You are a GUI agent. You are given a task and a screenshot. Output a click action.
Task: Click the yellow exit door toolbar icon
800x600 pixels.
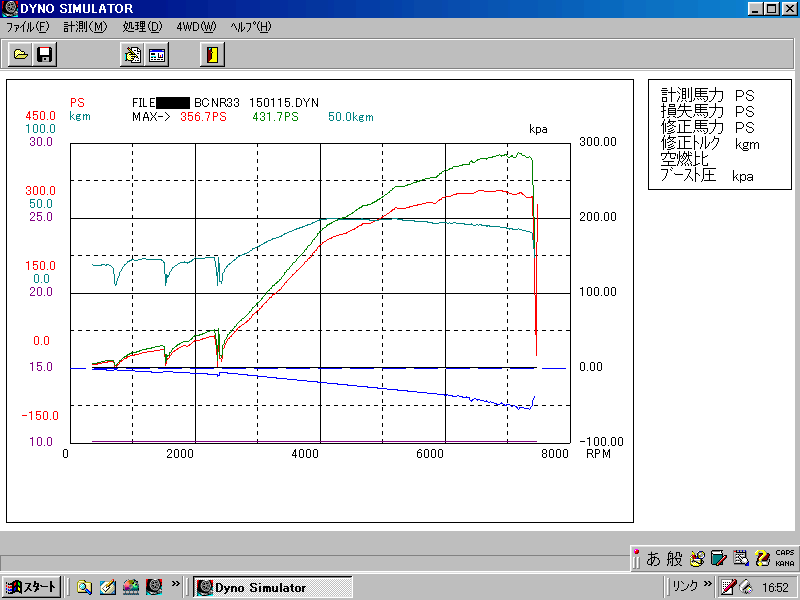click(211, 54)
